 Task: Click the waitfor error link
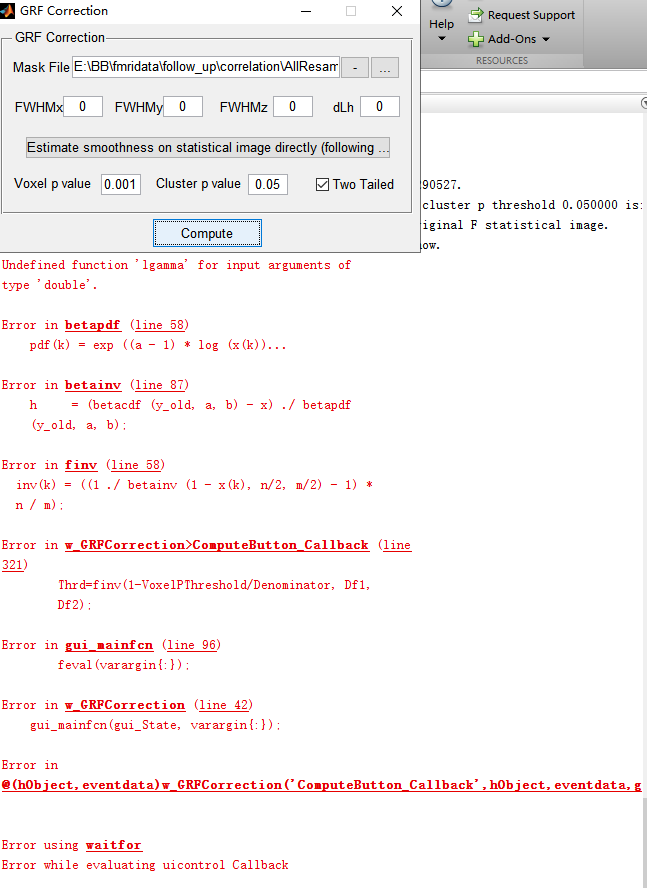coord(113,845)
